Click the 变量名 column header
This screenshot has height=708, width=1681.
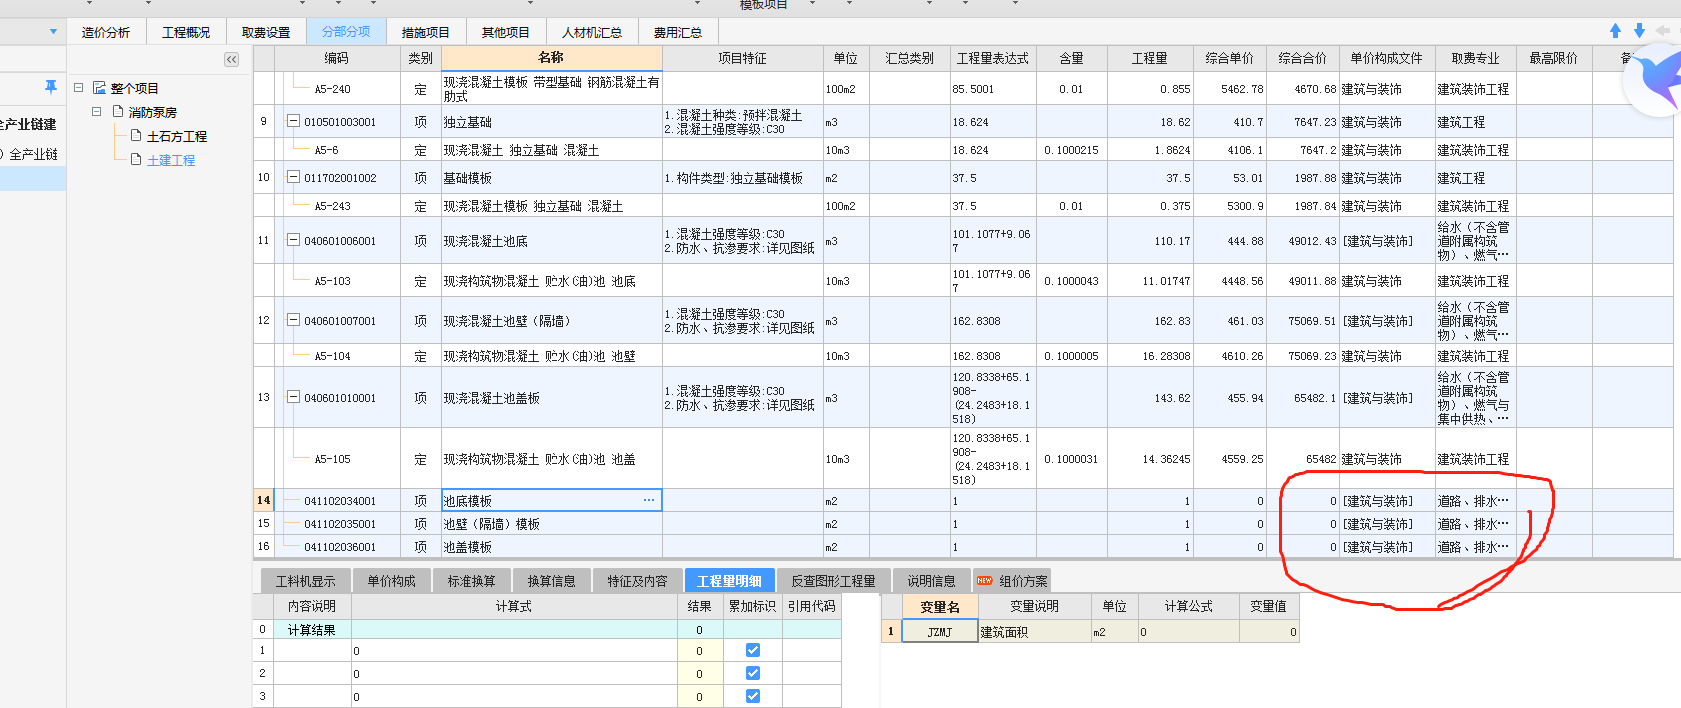point(940,606)
